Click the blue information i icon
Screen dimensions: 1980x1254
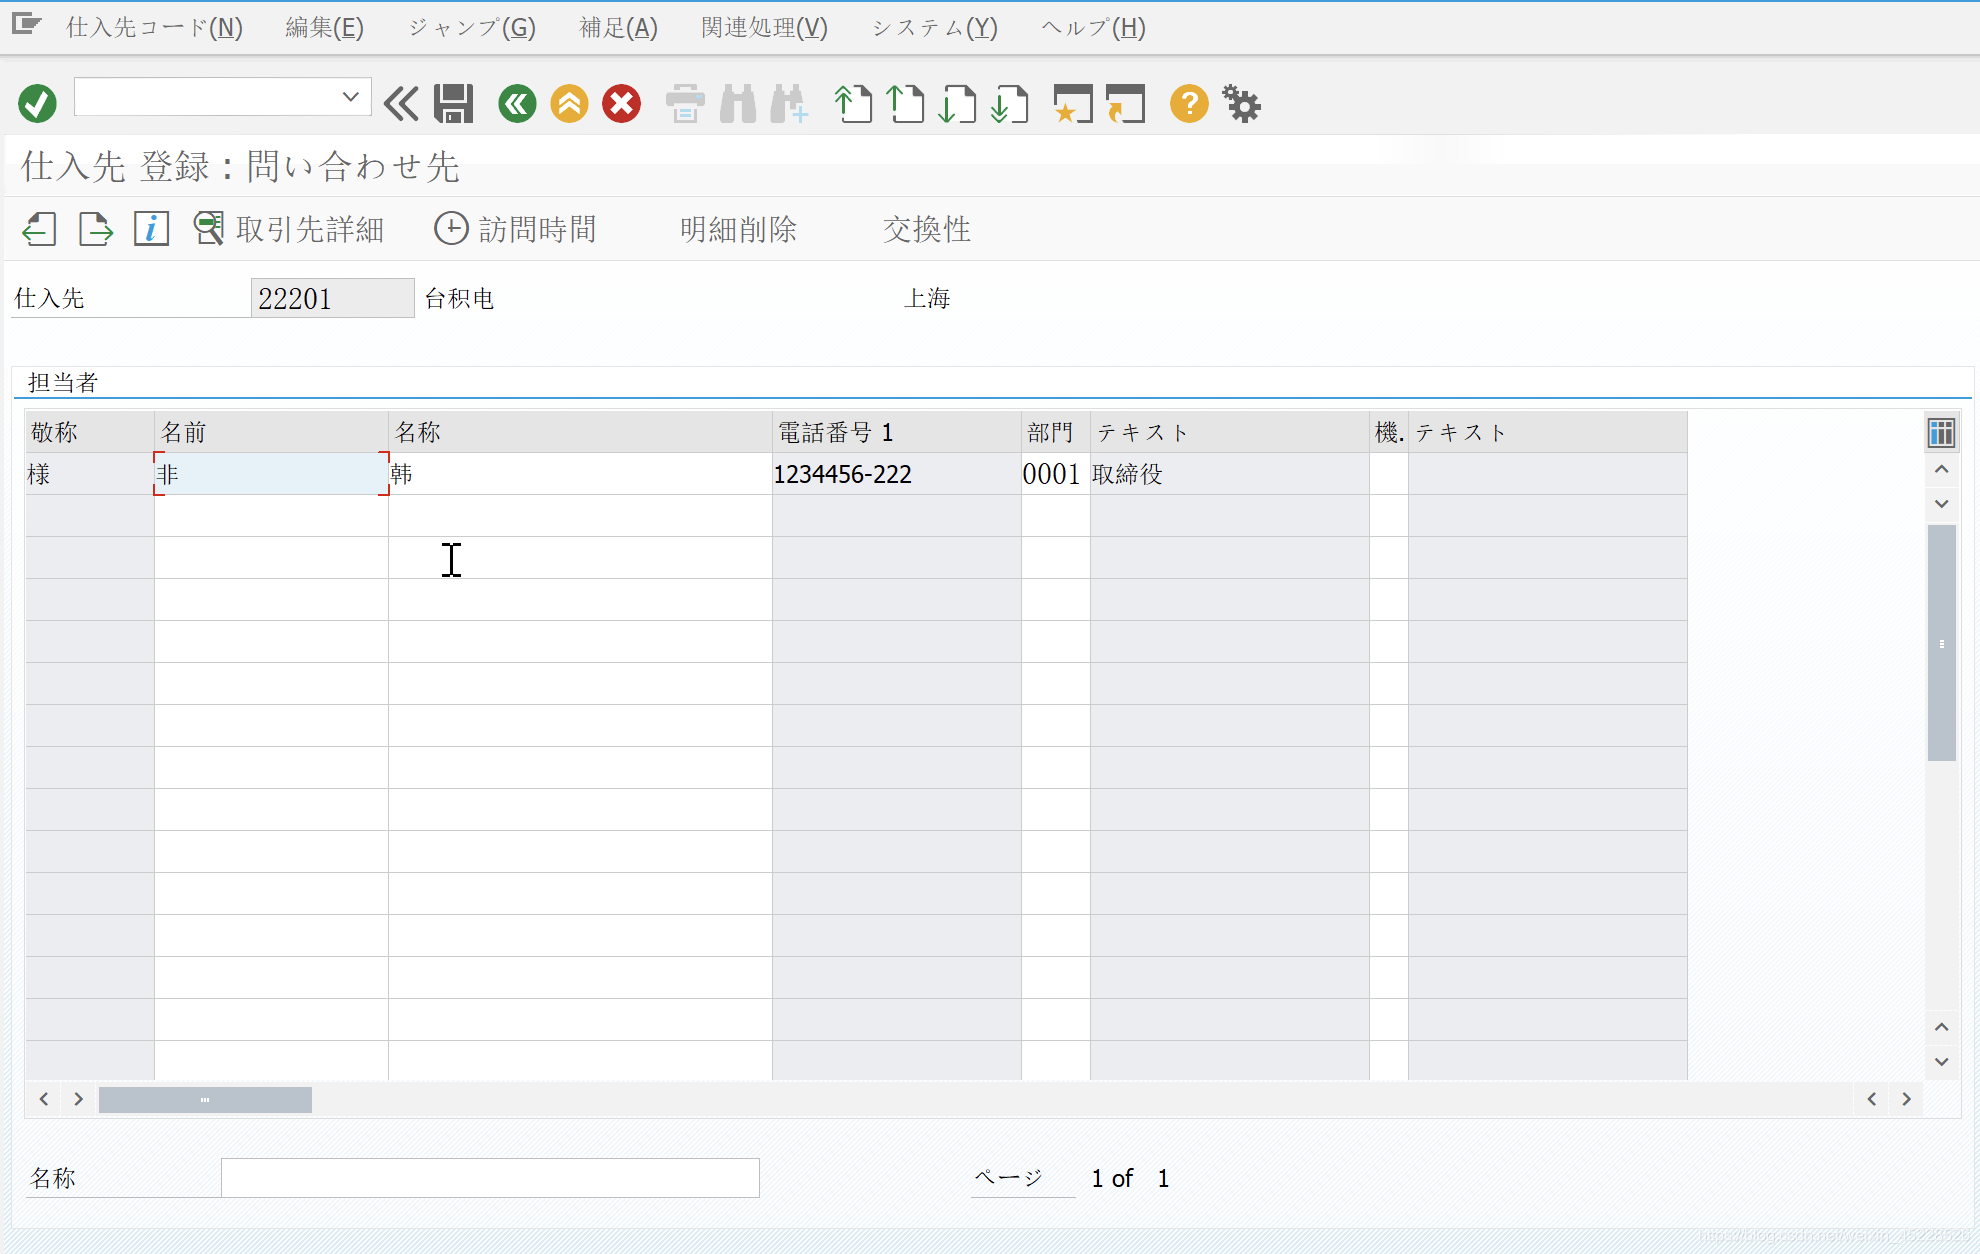click(151, 229)
